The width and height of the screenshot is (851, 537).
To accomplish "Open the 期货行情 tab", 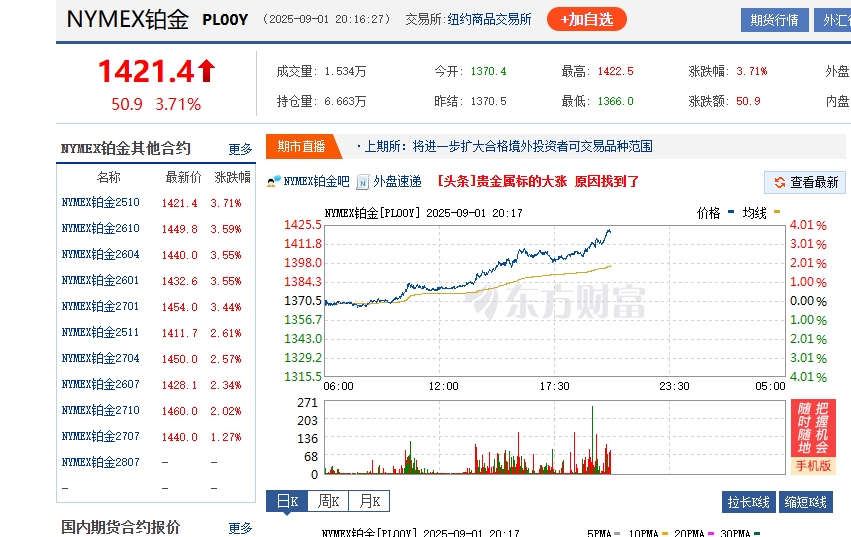I will (774, 20).
